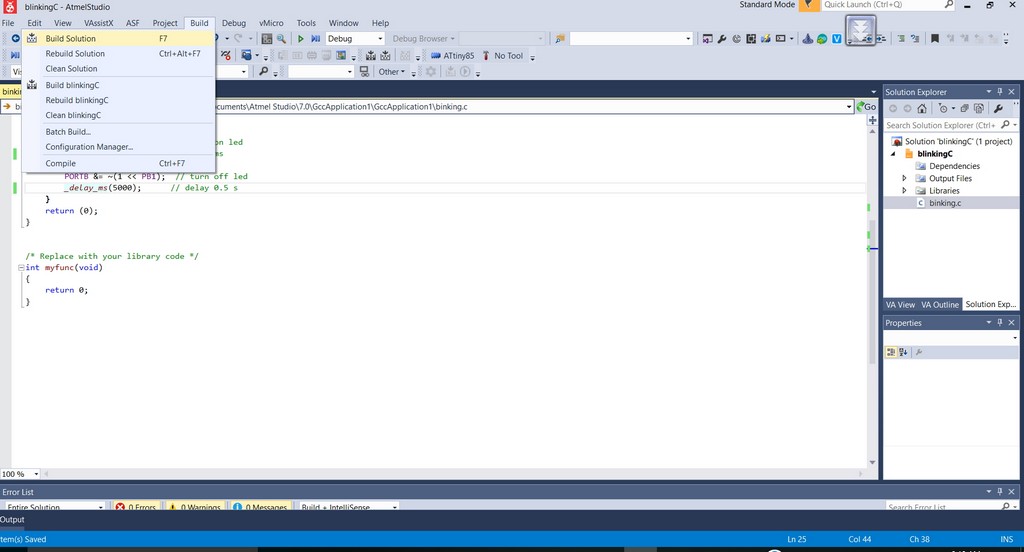Select Dependencies in Solution Explorer

coord(954,166)
